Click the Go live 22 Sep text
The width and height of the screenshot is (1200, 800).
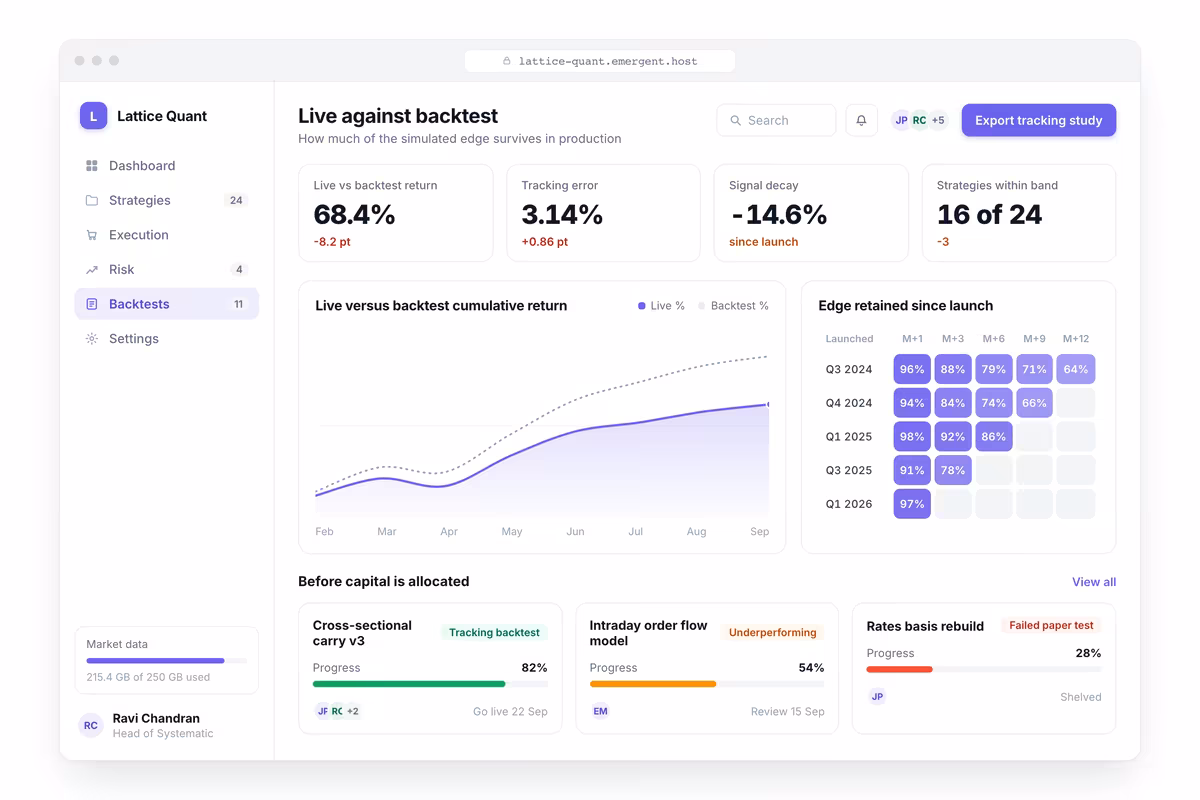pyautogui.click(x=510, y=712)
